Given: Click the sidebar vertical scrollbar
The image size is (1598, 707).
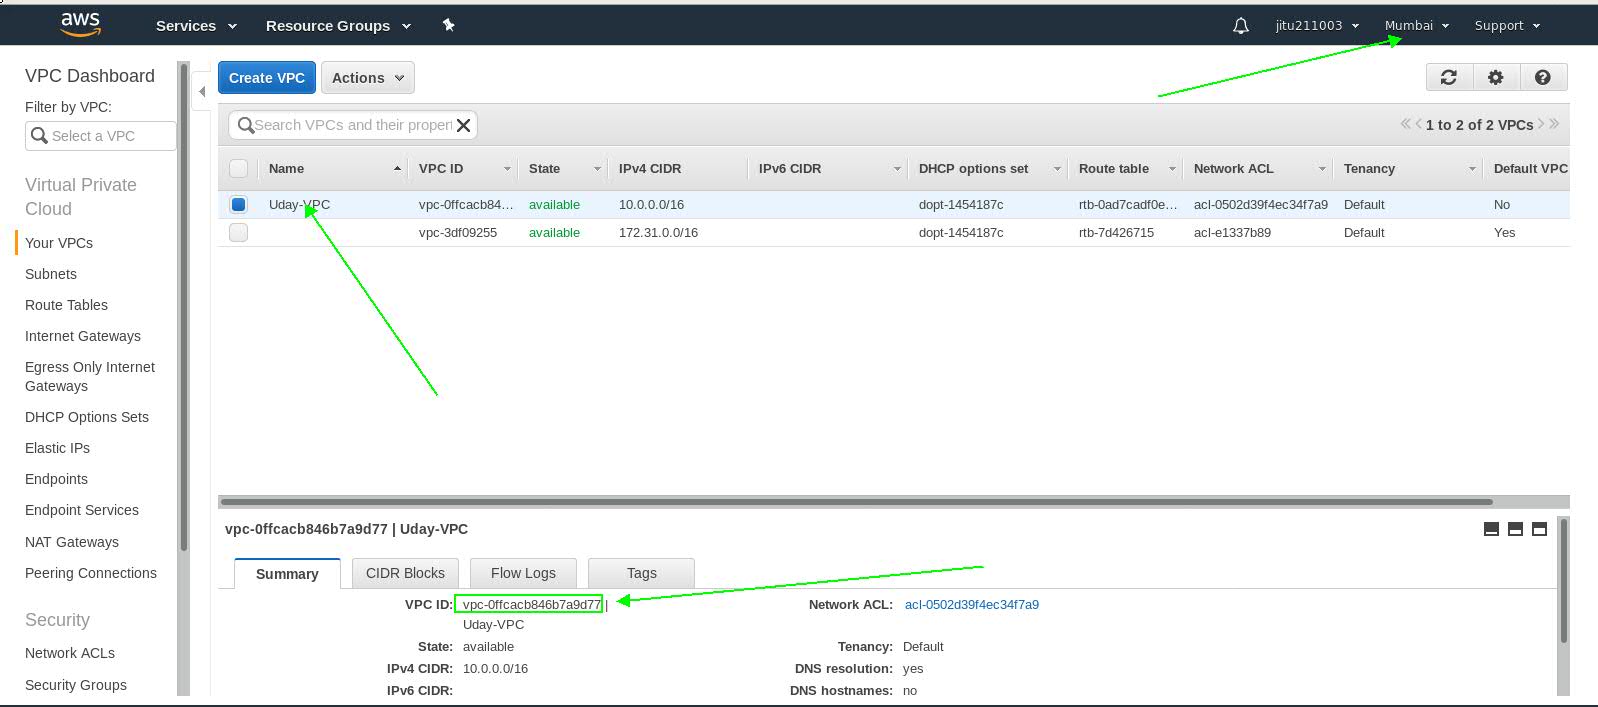Looking at the screenshot, I should click(183, 306).
